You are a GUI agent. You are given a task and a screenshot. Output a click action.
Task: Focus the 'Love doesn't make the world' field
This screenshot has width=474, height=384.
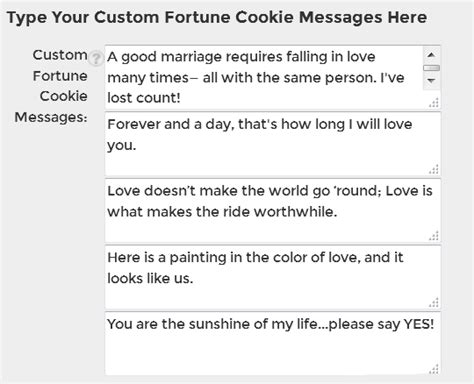pyautogui.click(x=273, y=211)
